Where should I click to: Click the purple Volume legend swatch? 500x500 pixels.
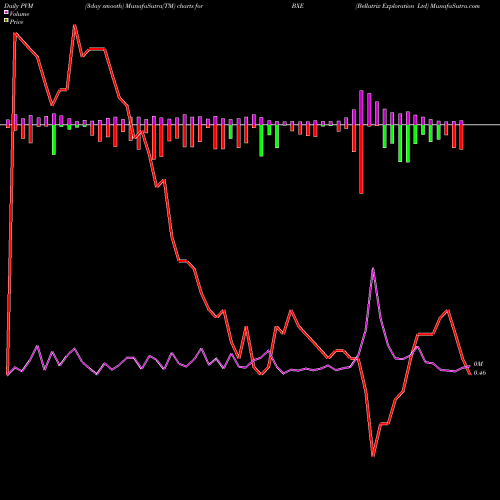point(6,12)
